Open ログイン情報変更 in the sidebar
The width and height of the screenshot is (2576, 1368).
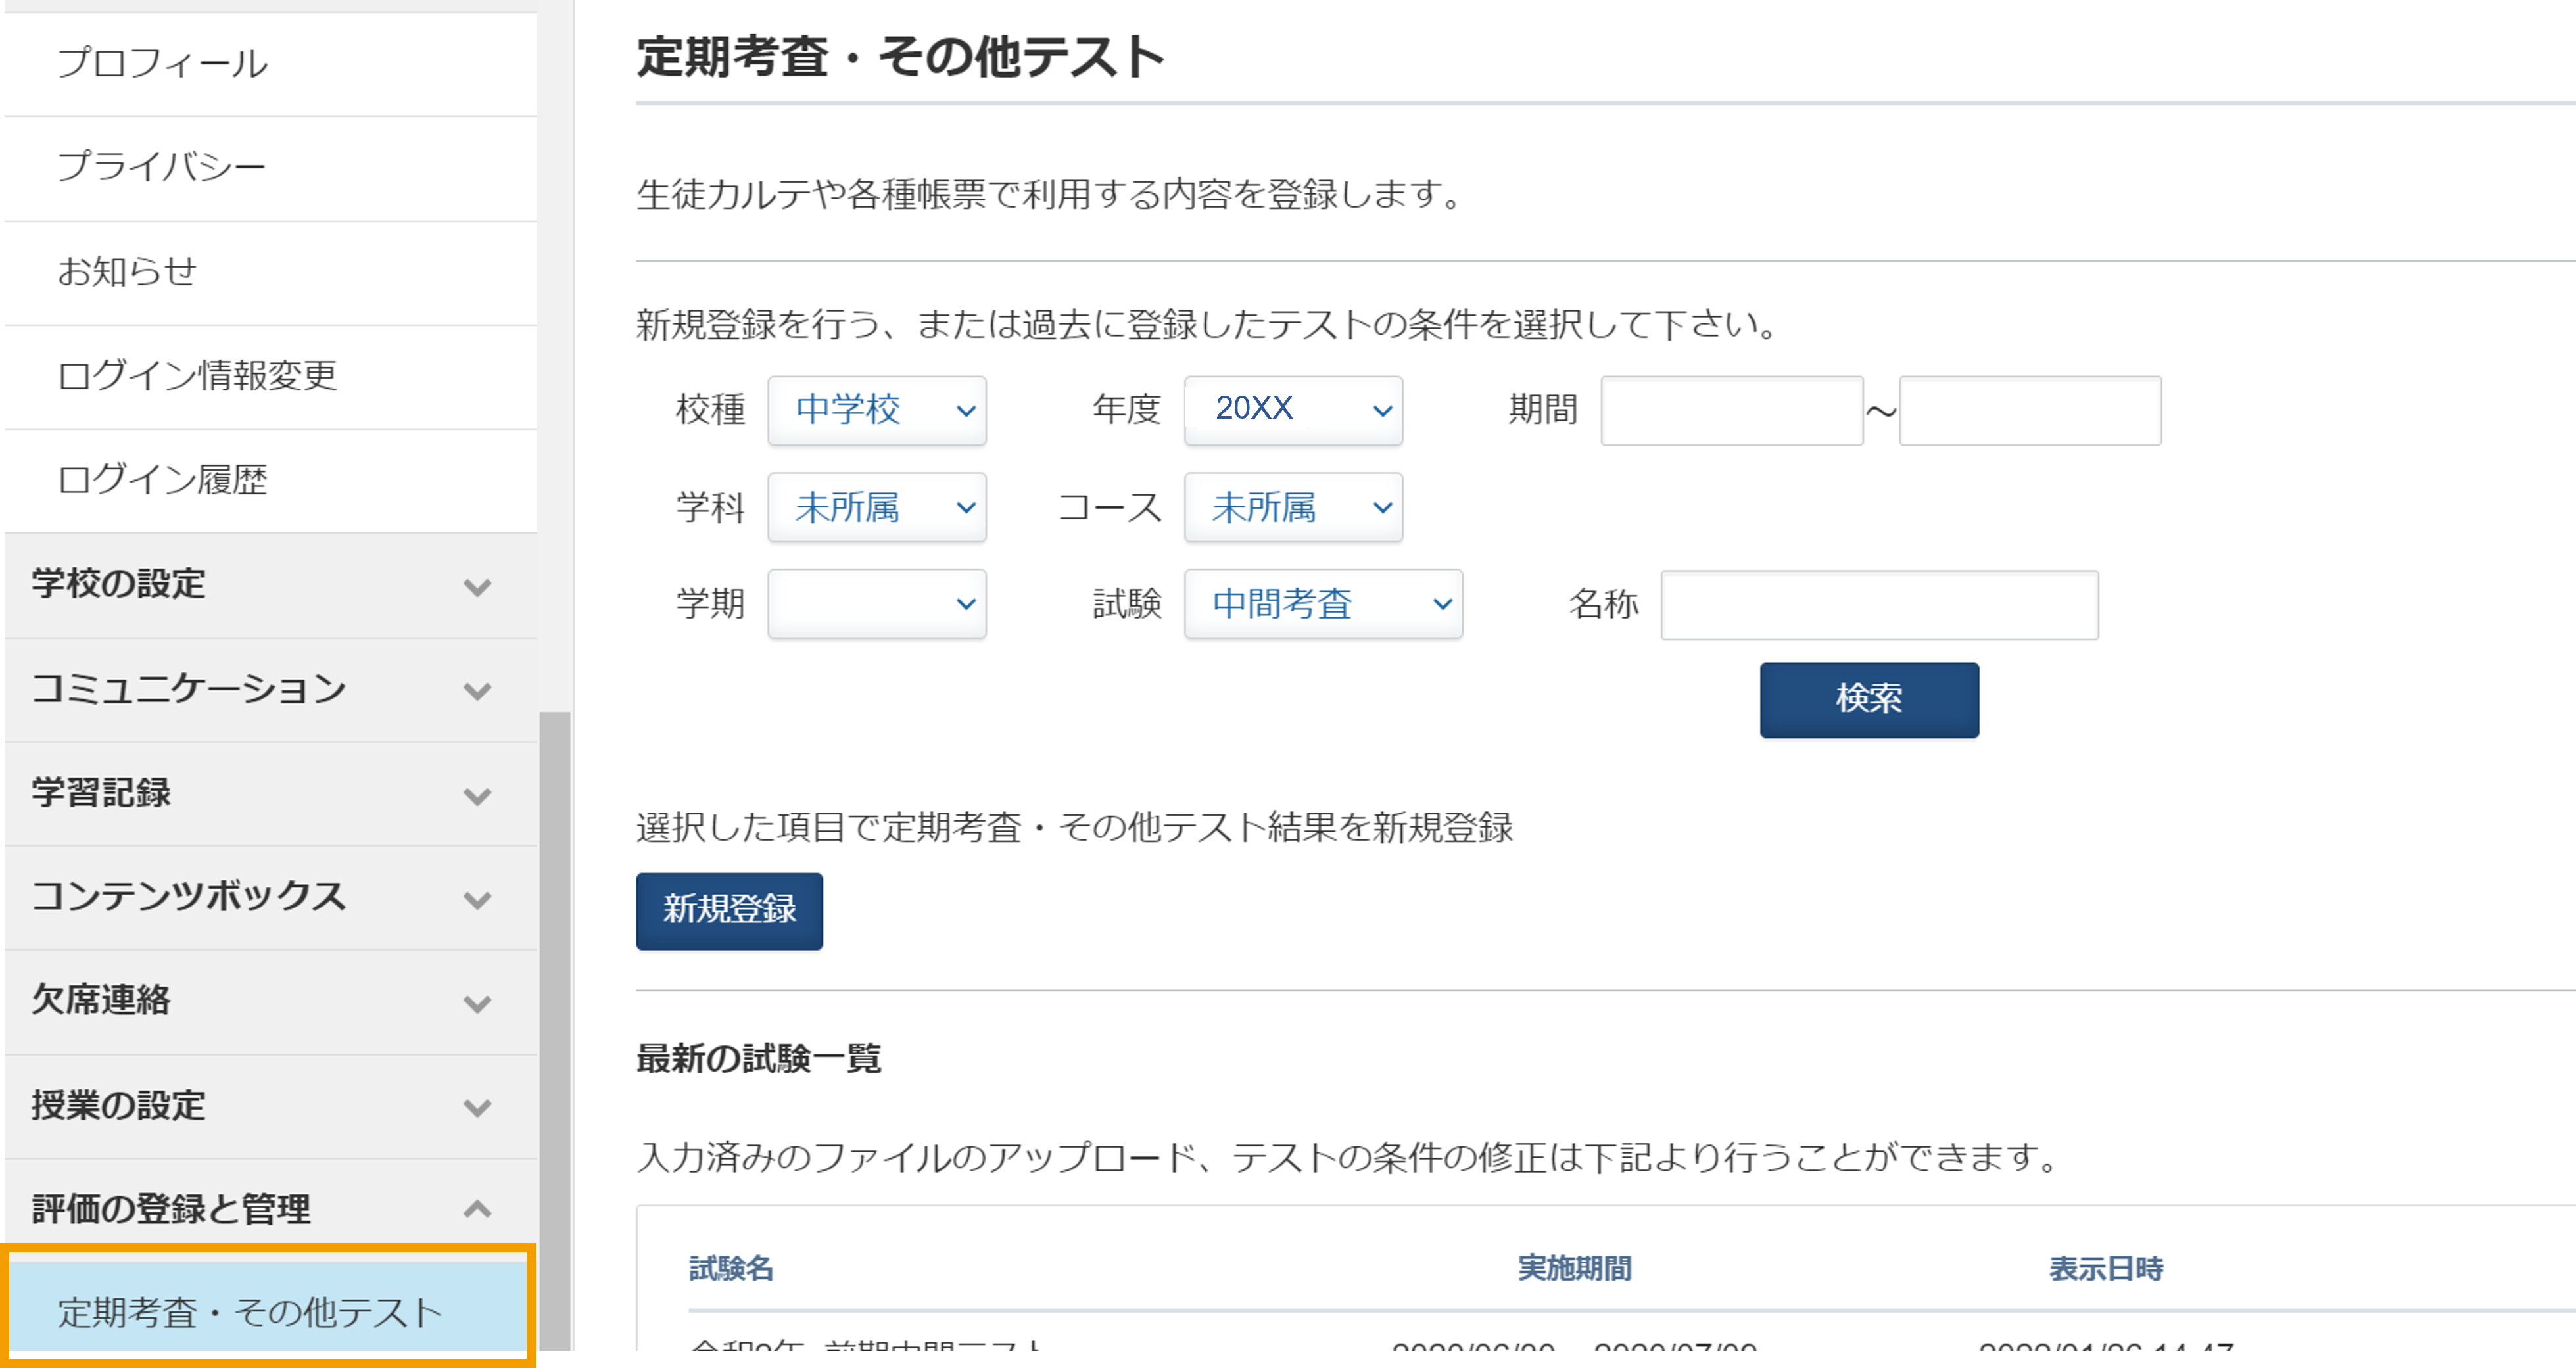pos(270,377)
